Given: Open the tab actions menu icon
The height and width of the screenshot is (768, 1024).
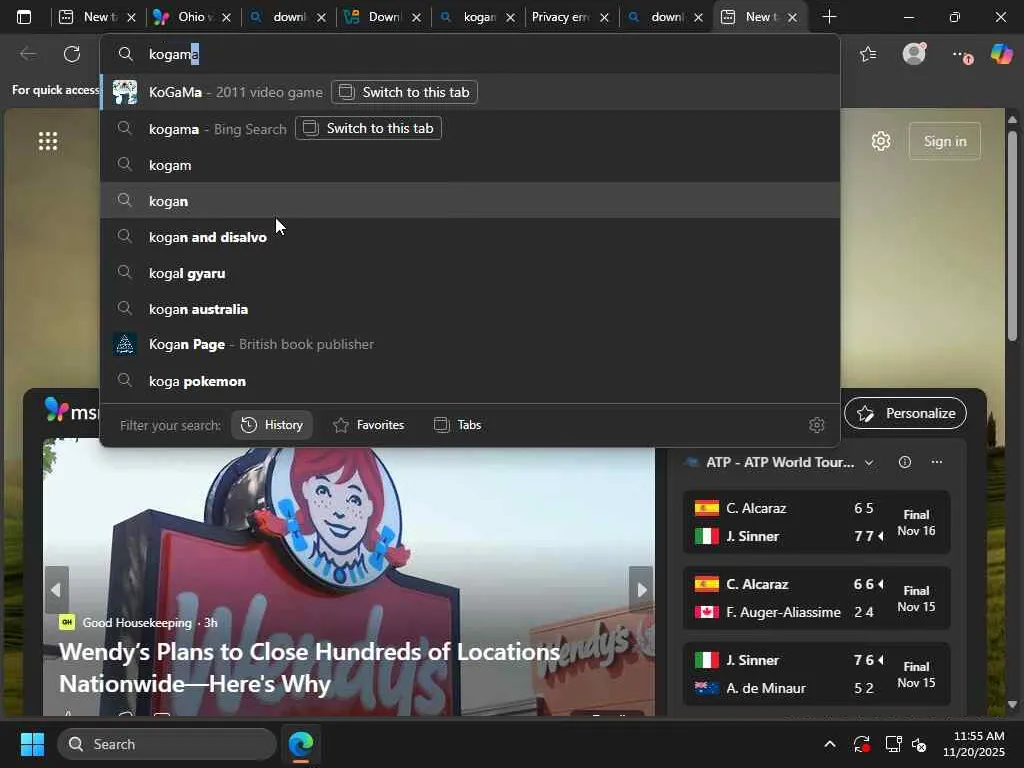Looking at the screenshot, I should [24, 17].
